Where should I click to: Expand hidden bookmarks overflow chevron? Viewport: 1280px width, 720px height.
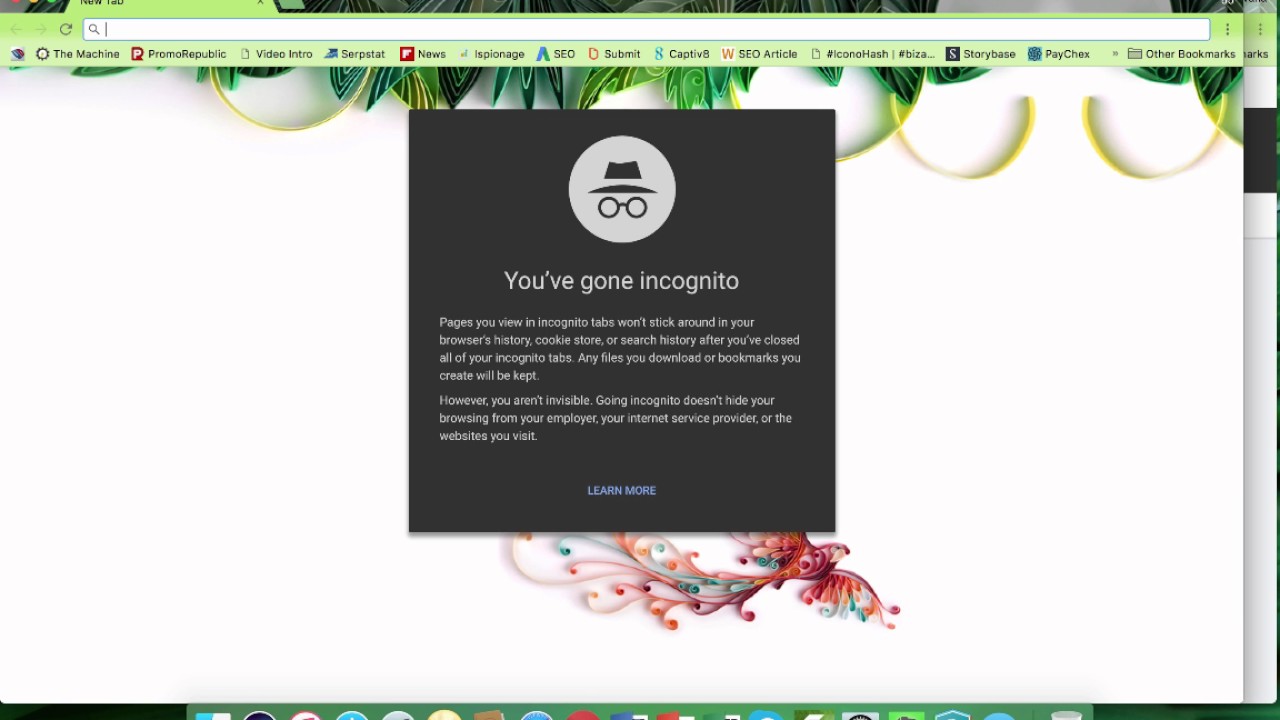[1115, 54]
